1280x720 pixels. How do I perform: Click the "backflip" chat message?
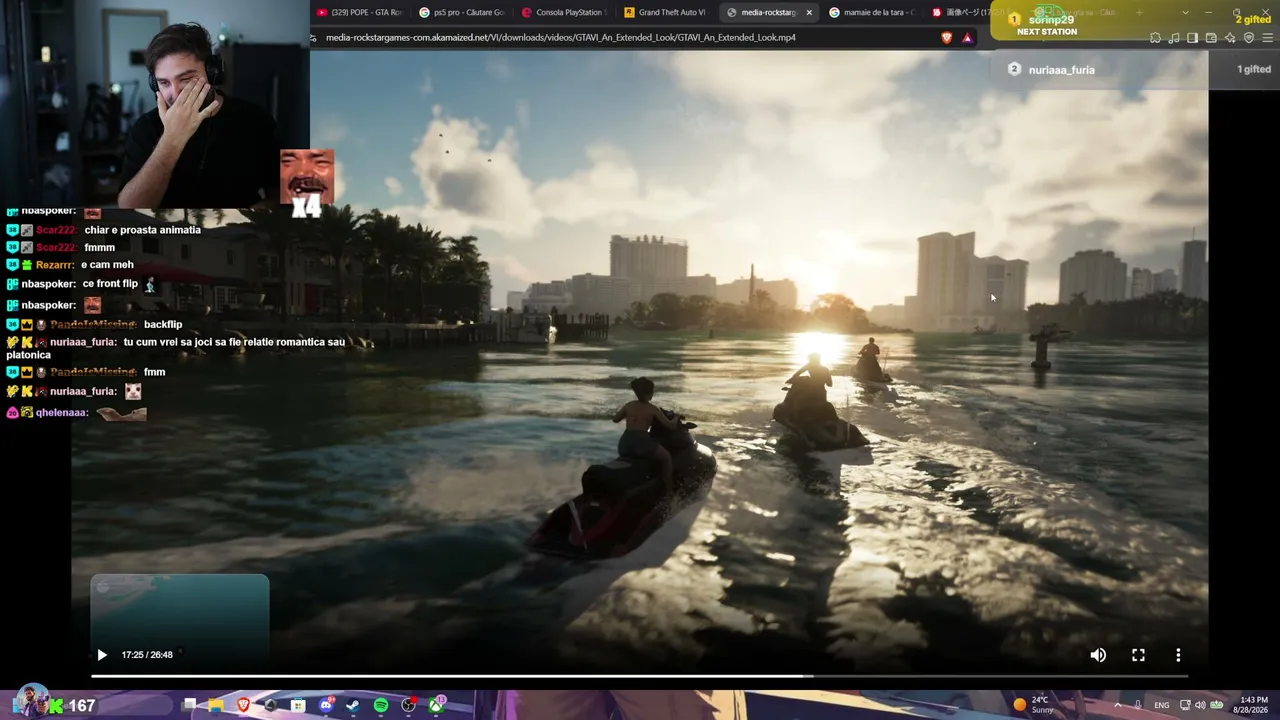163,325
